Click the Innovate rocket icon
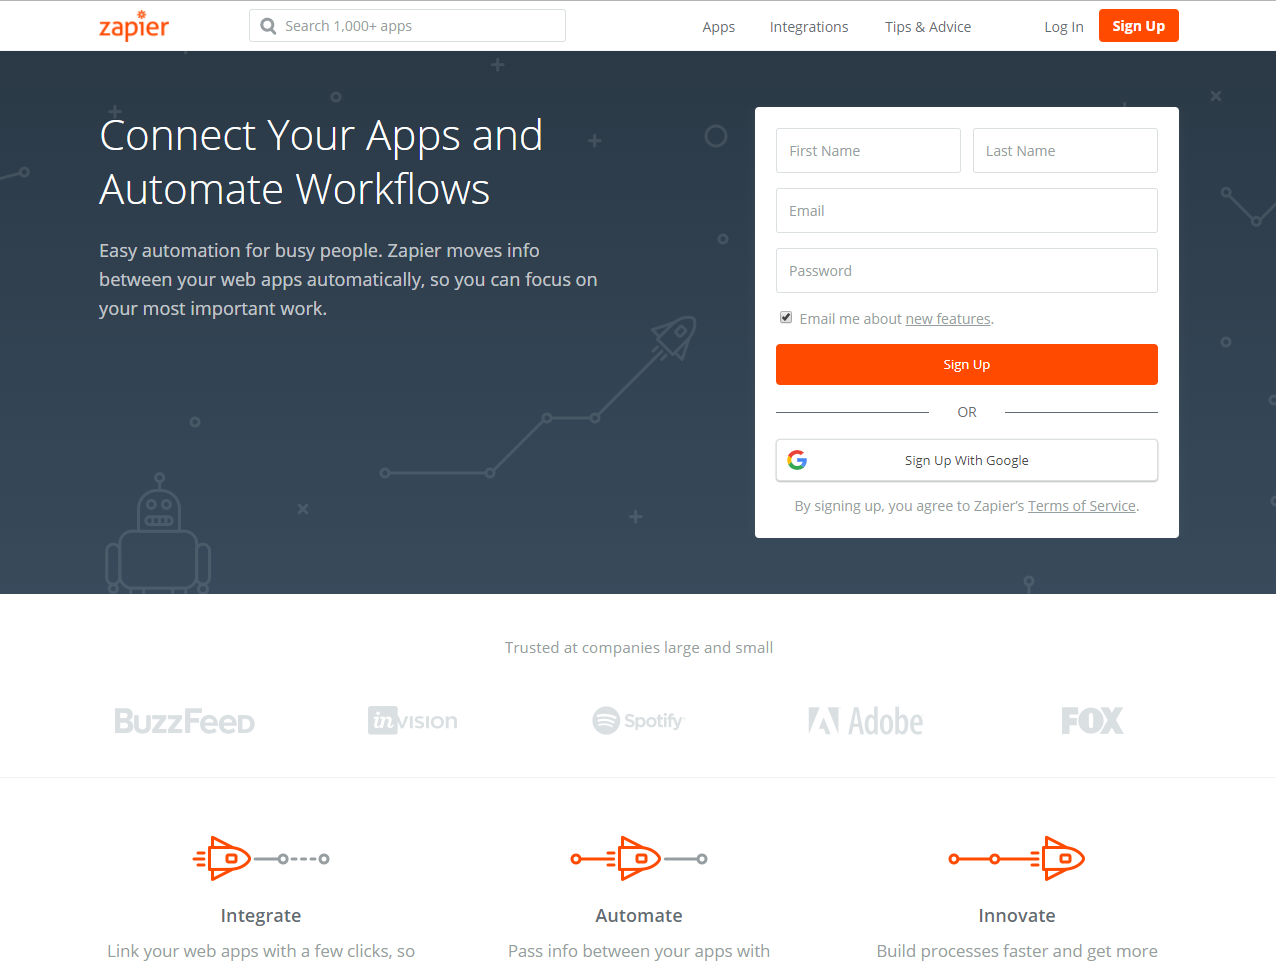 click(1017, 858)
